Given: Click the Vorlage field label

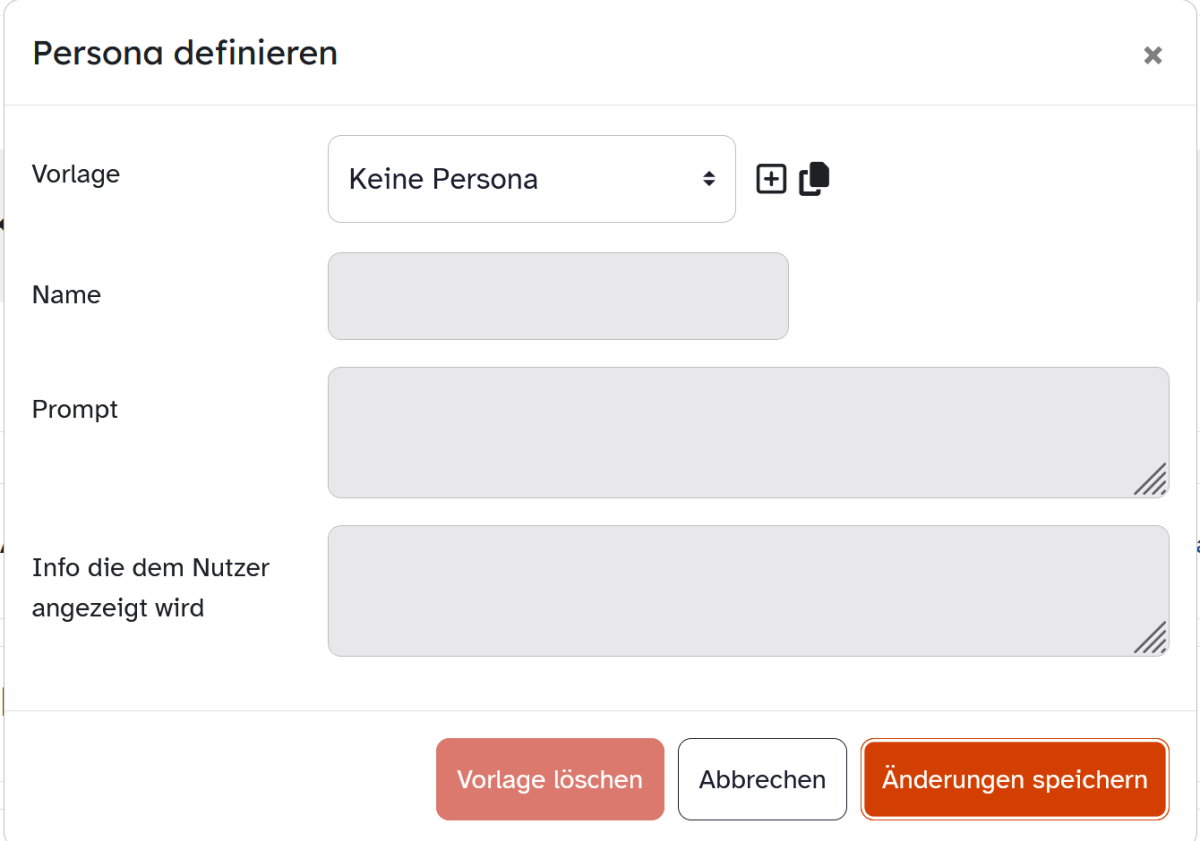Looking at the screenshot, I should (76, 174).
